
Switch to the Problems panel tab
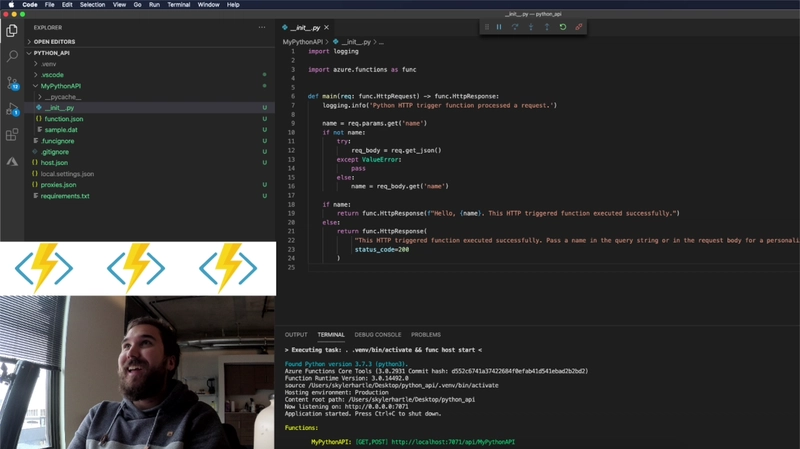[x=426, y=335]
